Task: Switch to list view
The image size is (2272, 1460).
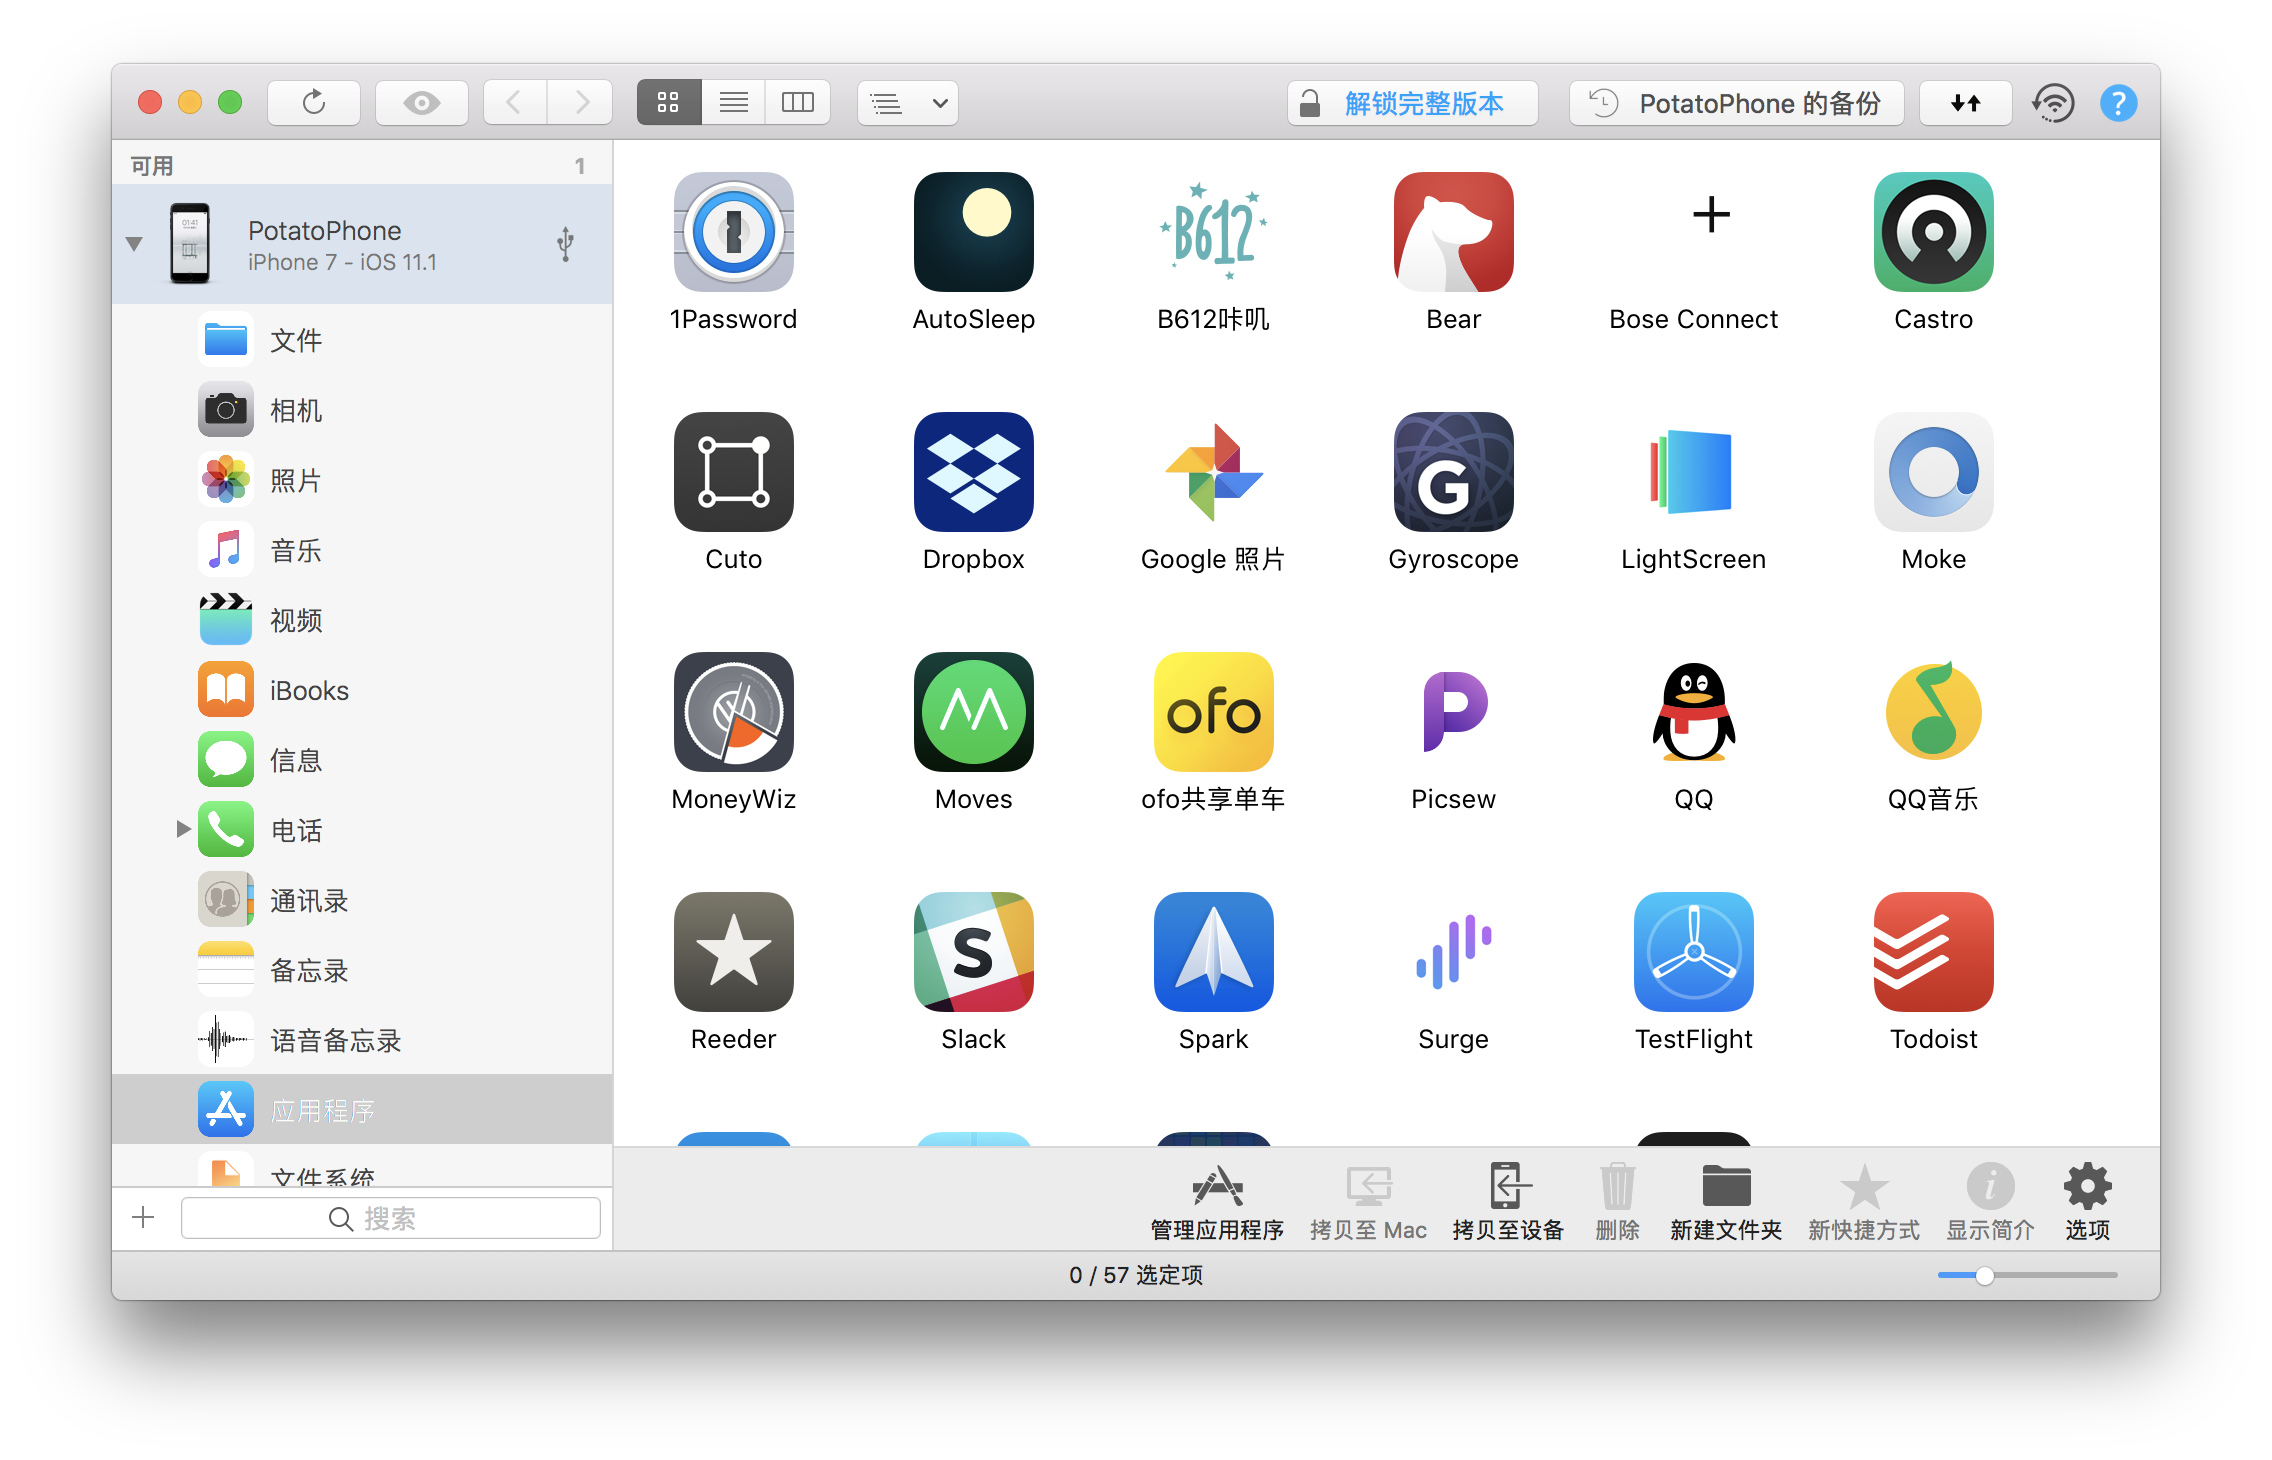Action: [x=733, y=102]
